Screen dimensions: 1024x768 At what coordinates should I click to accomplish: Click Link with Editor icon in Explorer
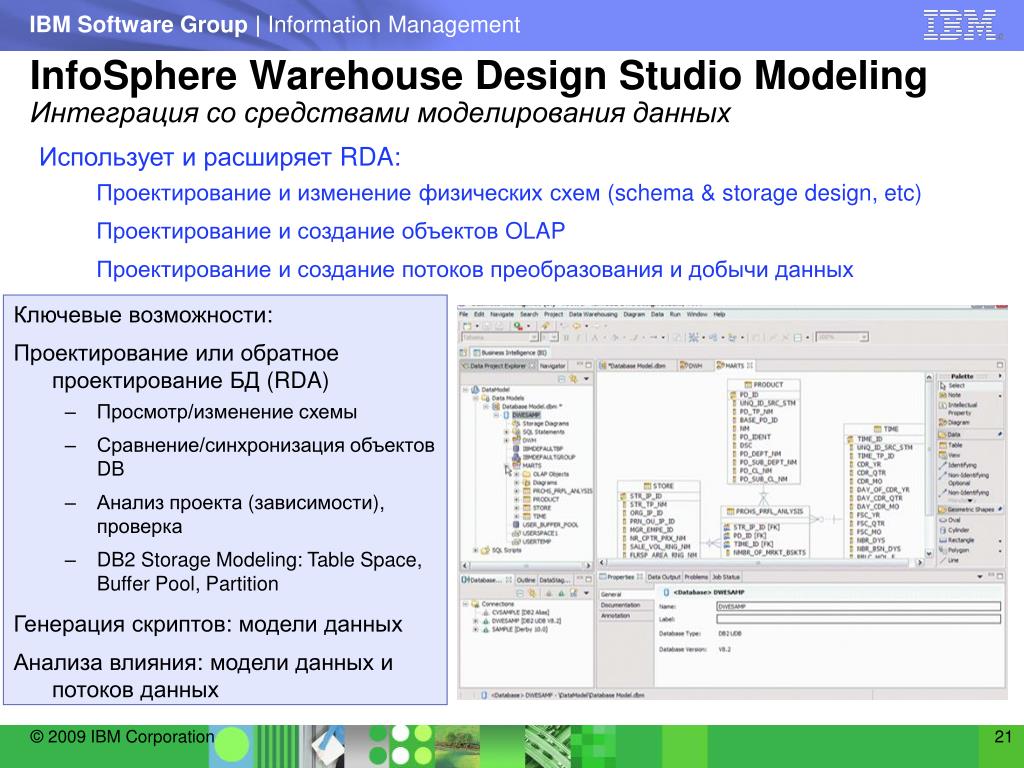574,379
